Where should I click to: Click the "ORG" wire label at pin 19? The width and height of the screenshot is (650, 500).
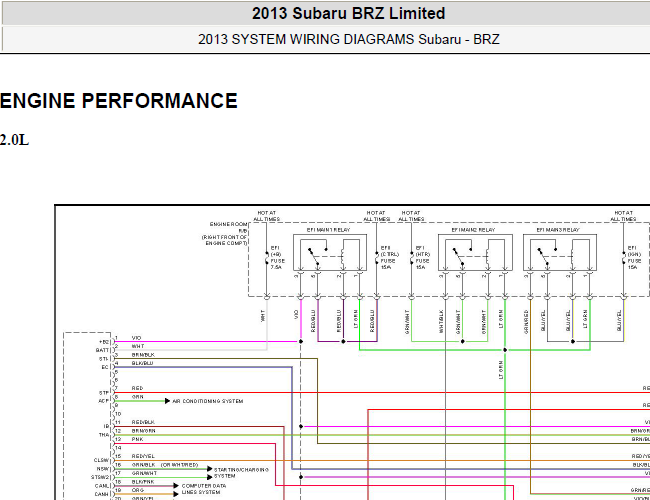coord(138,490)
